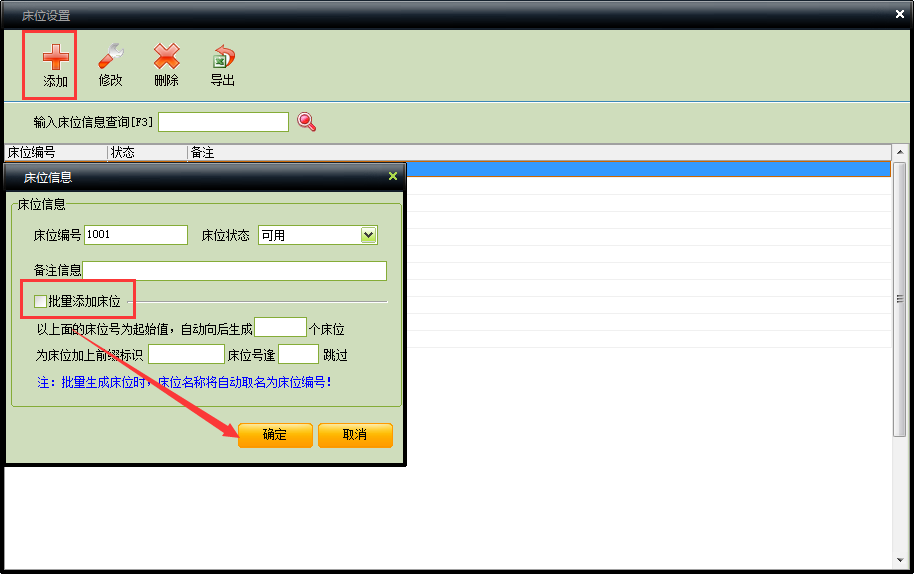Click the magnifier search icon
This screenshot has width=914, height=574.
pos(307,122)
